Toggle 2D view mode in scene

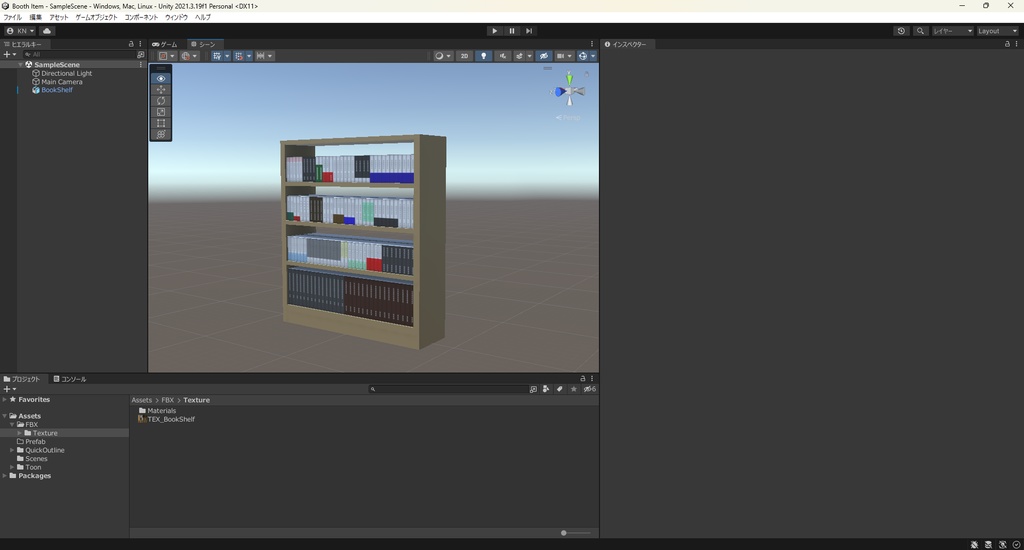(464, 56)
